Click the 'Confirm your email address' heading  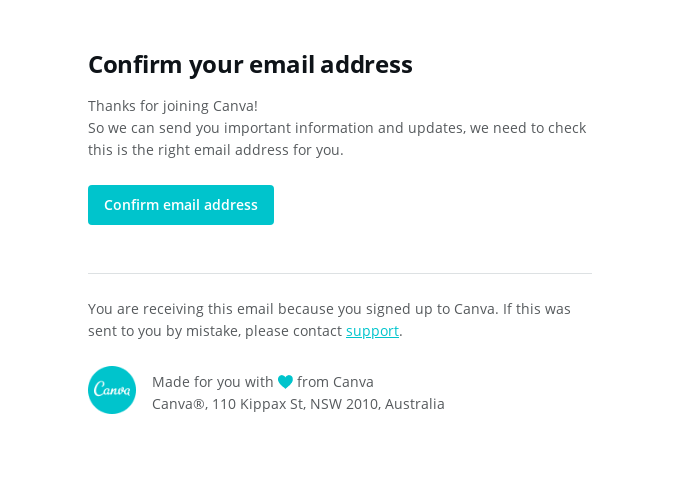click(x=250, y=65)
